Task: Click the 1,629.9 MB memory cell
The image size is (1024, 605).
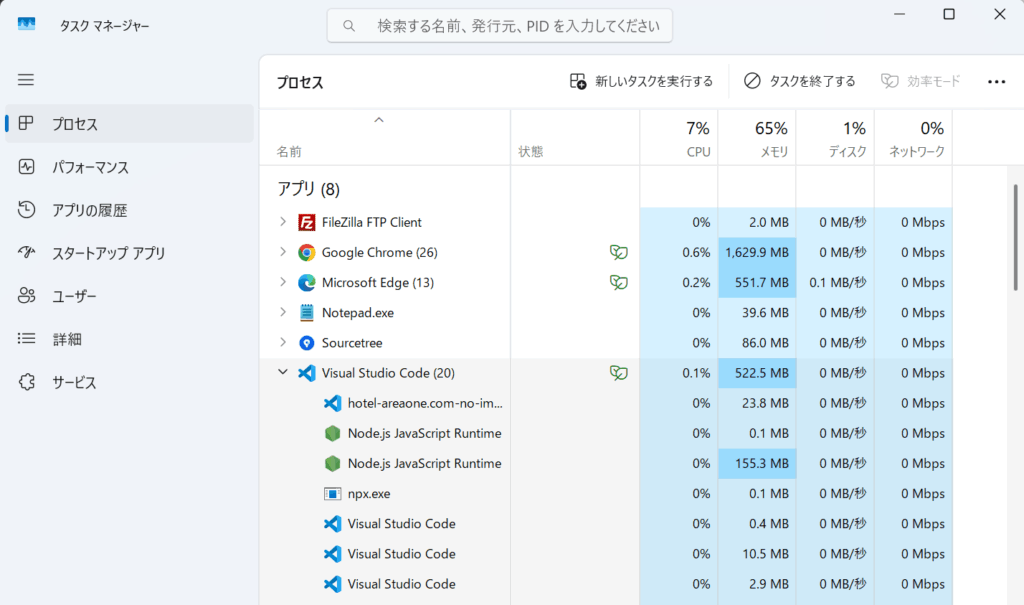Action: 757,252
